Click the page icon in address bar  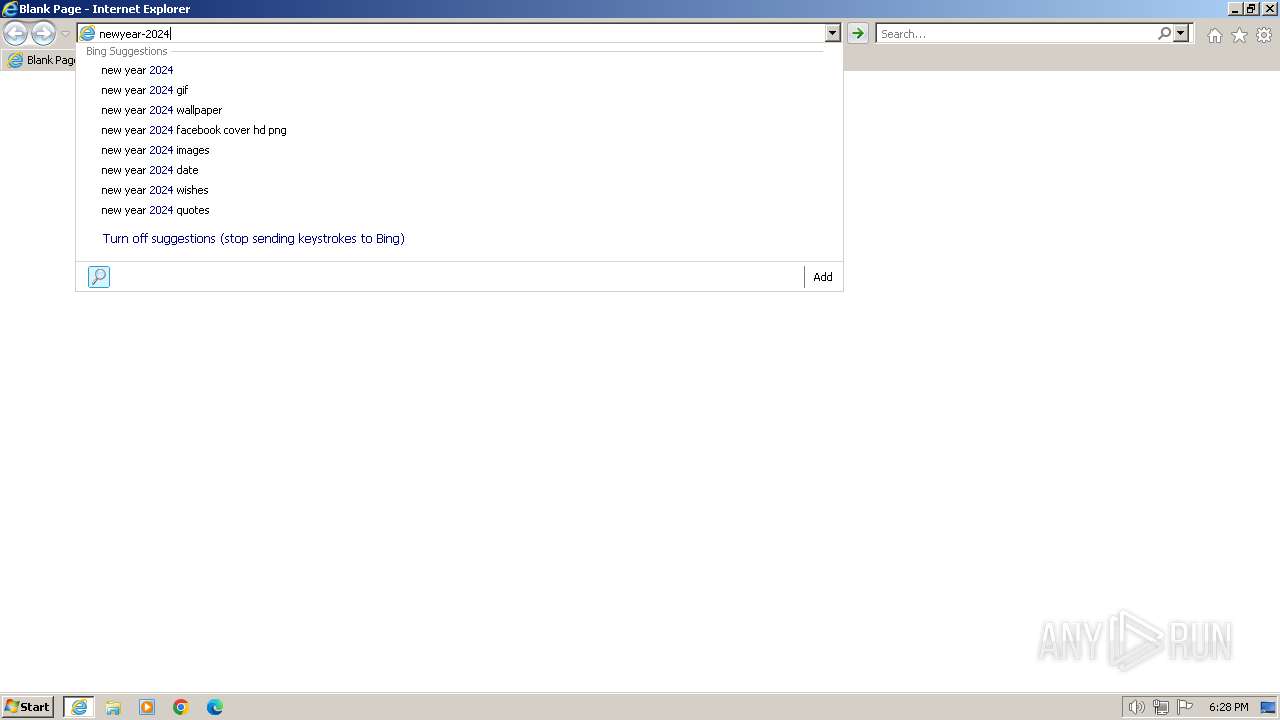point(87,34)
